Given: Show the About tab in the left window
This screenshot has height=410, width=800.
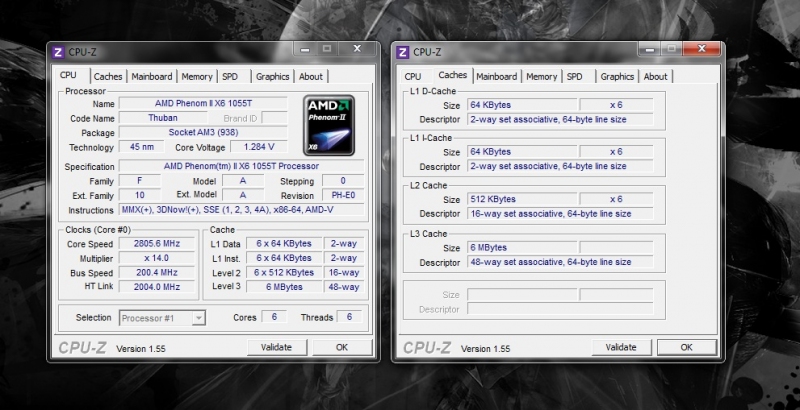Looking at the screenshot, I should [x=311, y=76].
